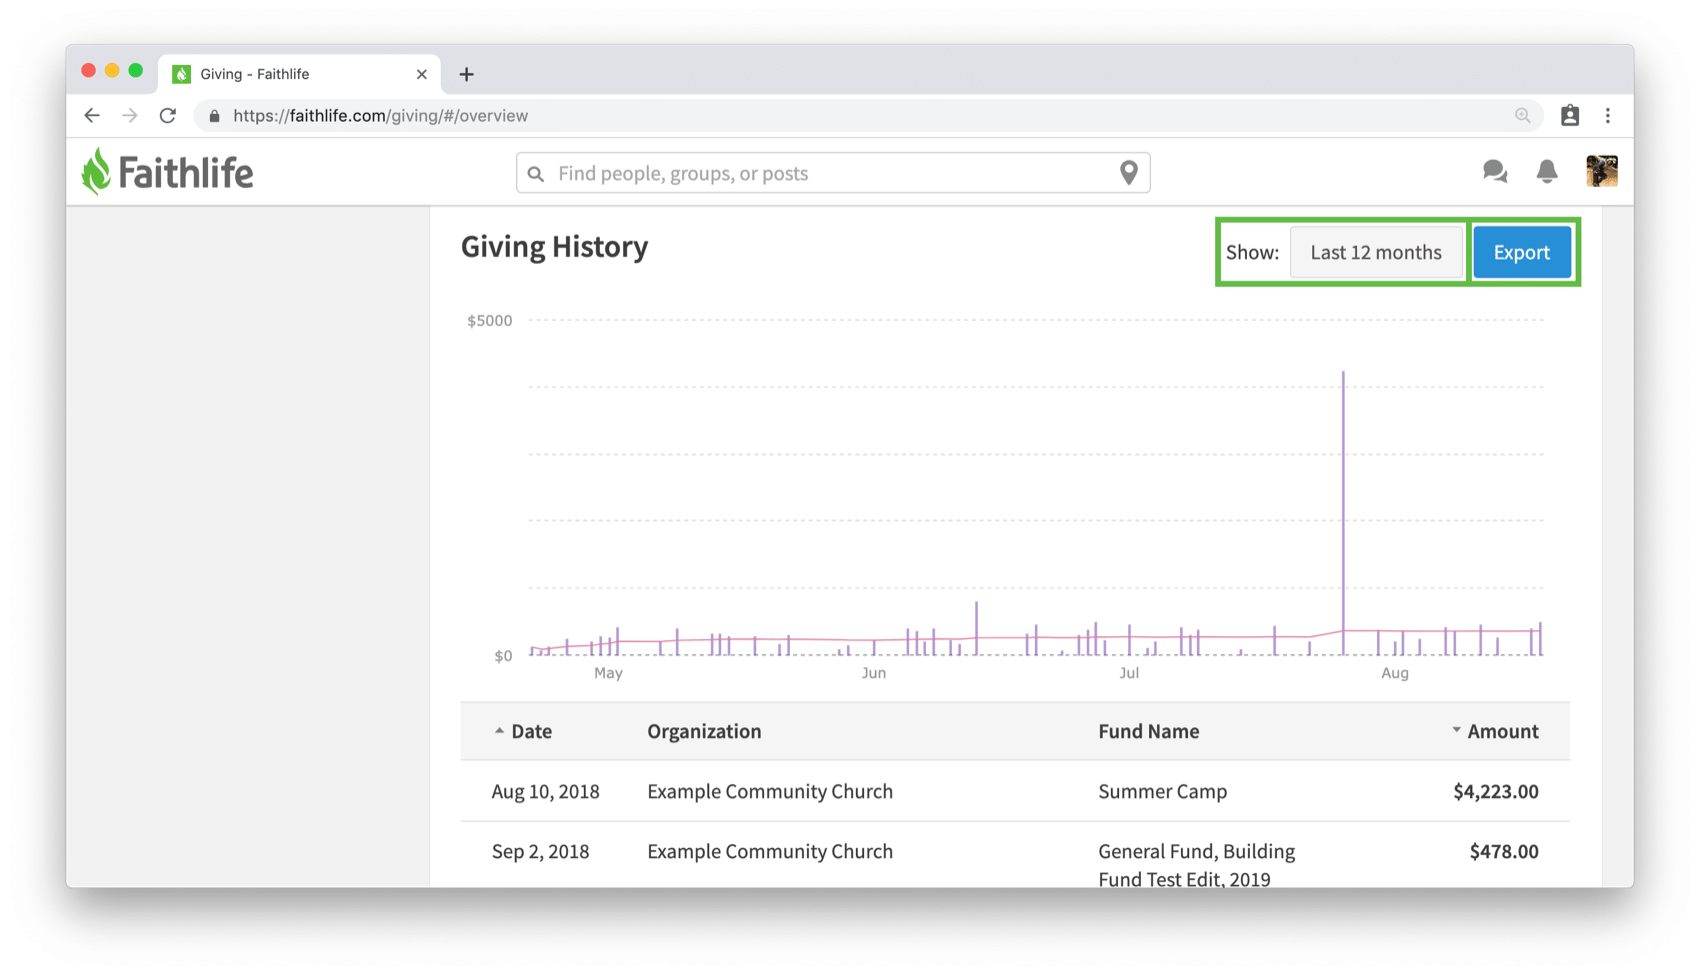Image resolution: width=1700 pixels, height=975 pixels.
Task: Click the Jun label on chart axis
Action: 874,673
